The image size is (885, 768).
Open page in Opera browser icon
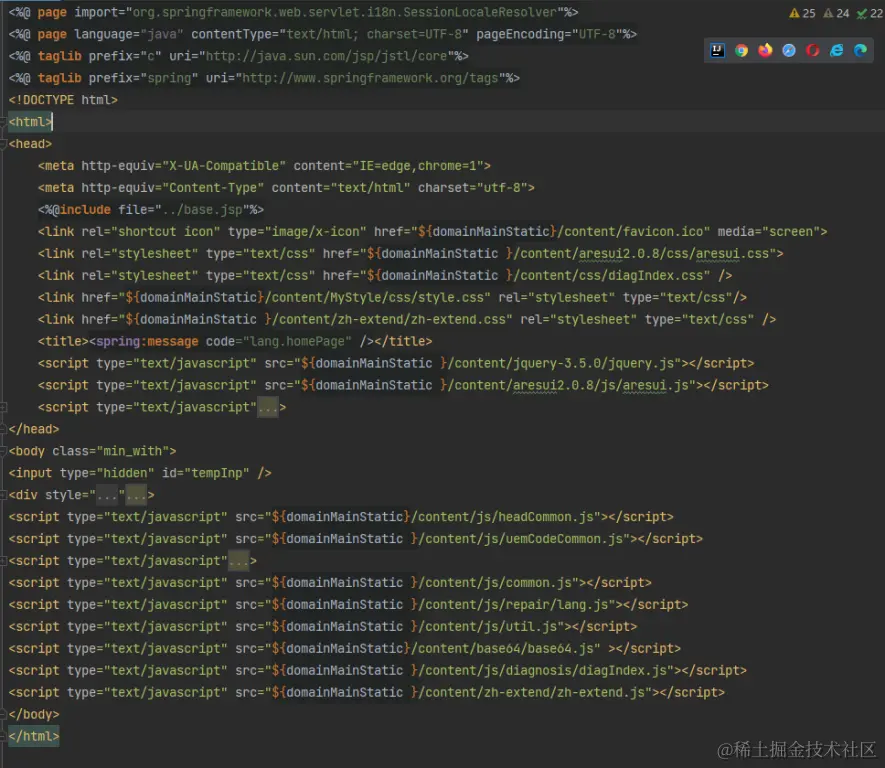pyautogui.click(x=813, y=51)
